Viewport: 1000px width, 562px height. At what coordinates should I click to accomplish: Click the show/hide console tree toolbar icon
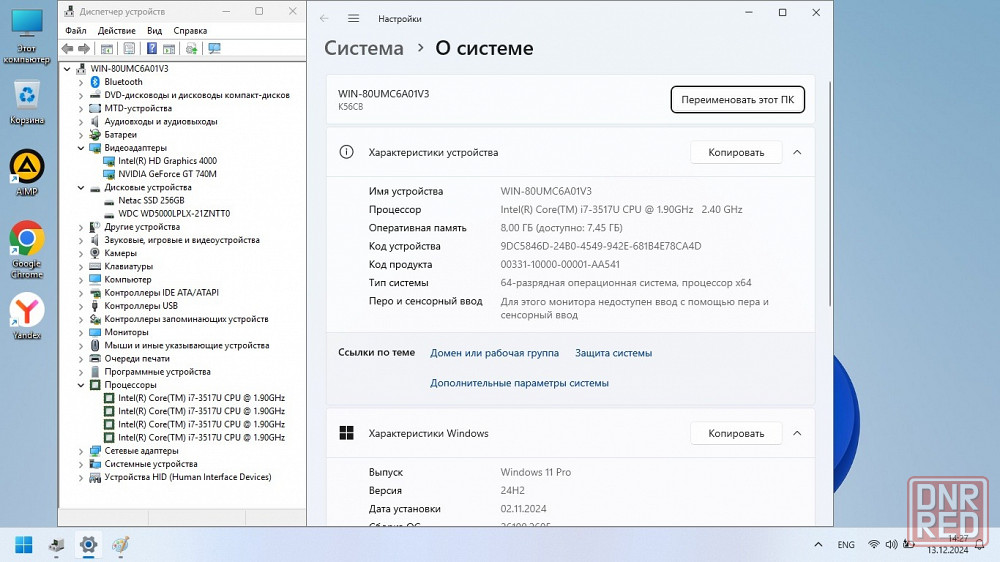click(107, 48)
